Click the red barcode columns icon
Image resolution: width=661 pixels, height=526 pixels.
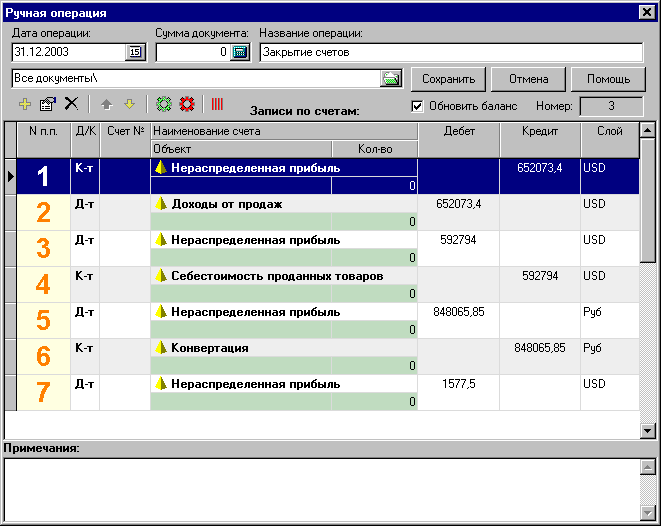217,104
